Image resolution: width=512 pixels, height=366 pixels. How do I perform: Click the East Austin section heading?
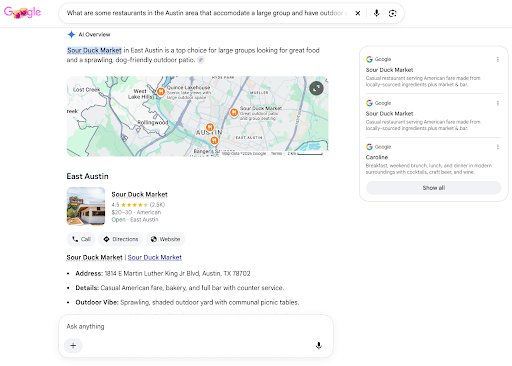pyautogui.click(x=87, y=176)
